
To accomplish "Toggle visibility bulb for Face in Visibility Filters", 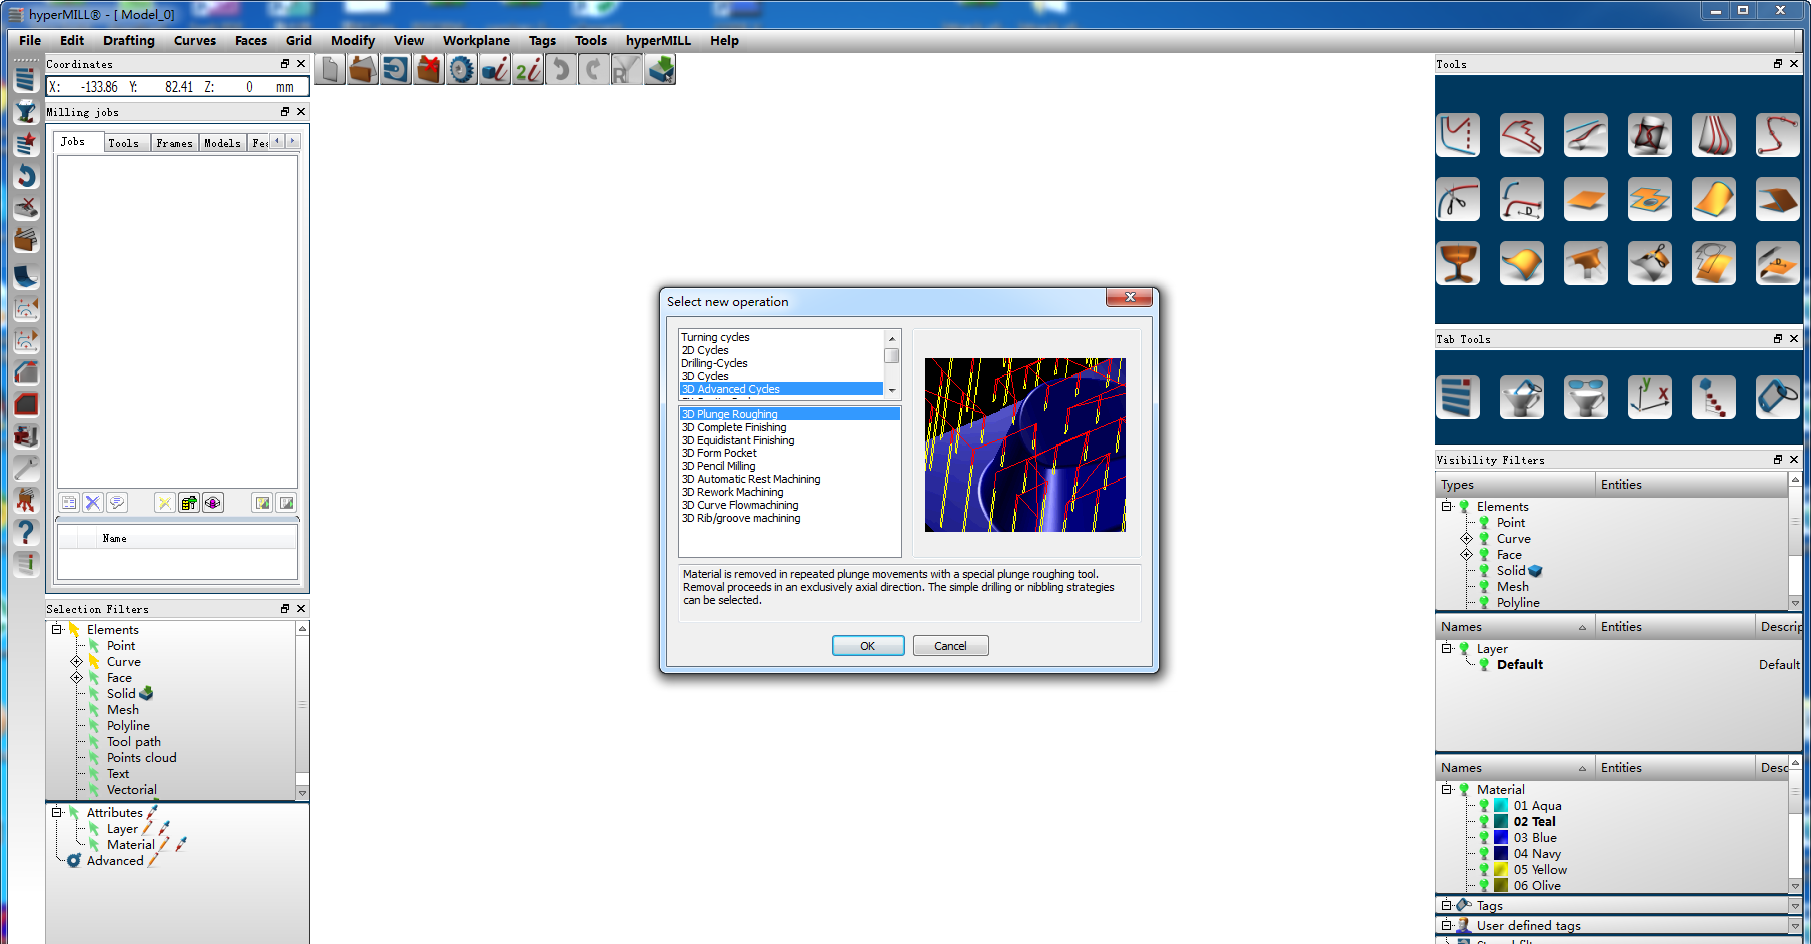I will (x=1484, y=555).
